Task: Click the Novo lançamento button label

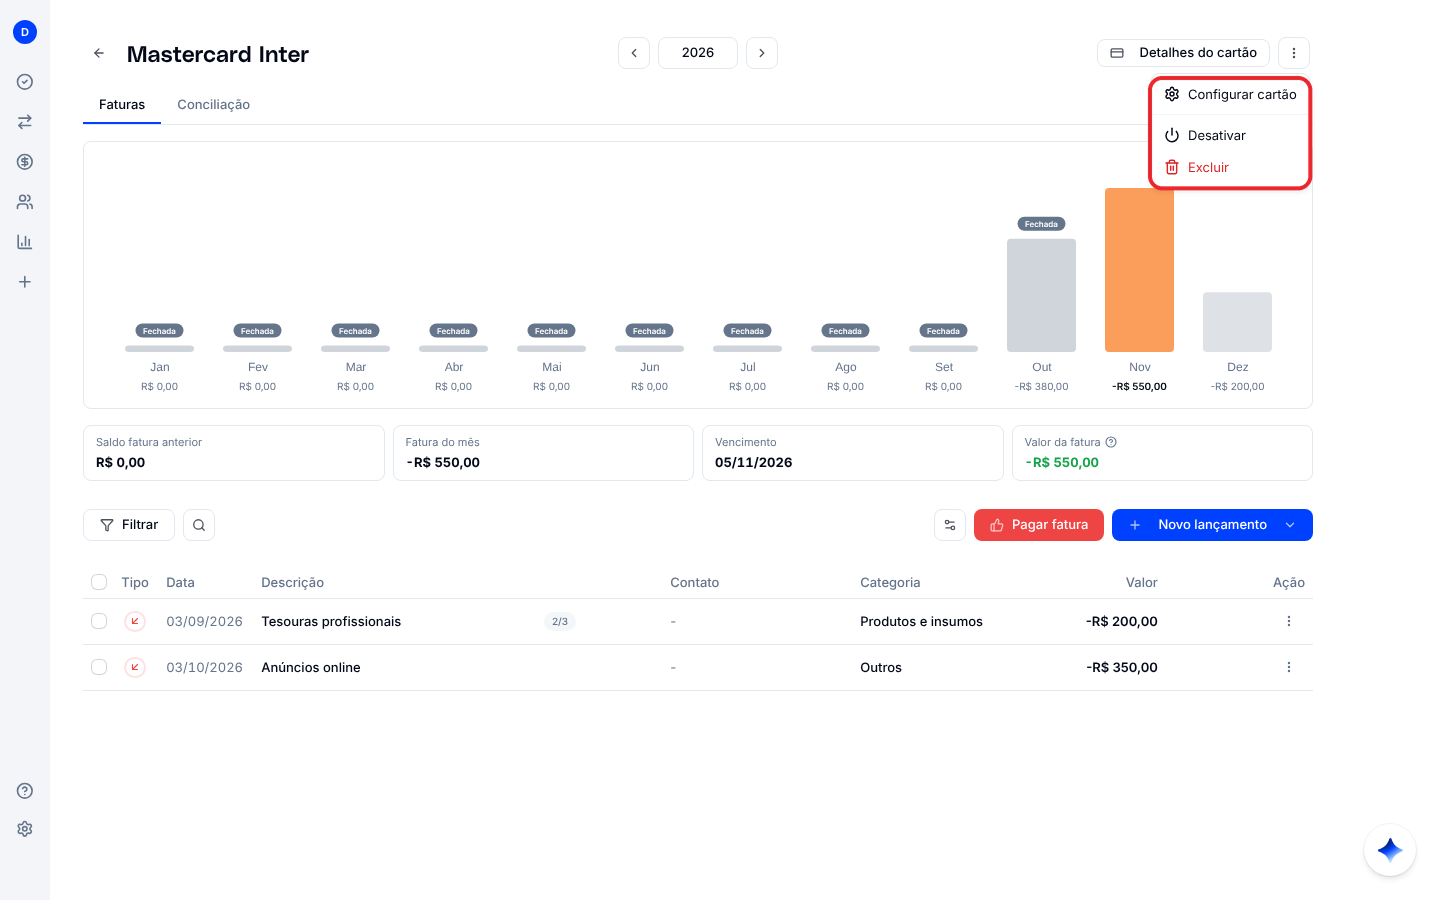Action: tap(1212, 525)
